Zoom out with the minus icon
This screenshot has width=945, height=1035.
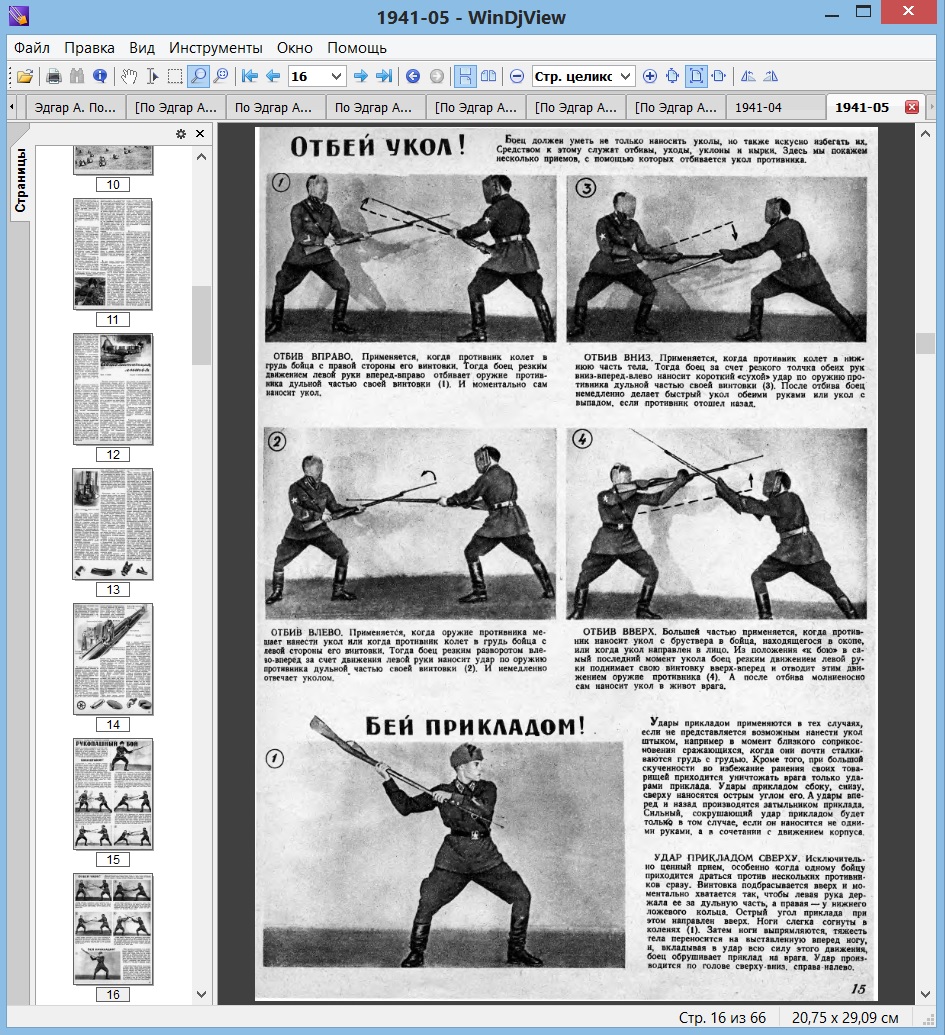point(517,76)
